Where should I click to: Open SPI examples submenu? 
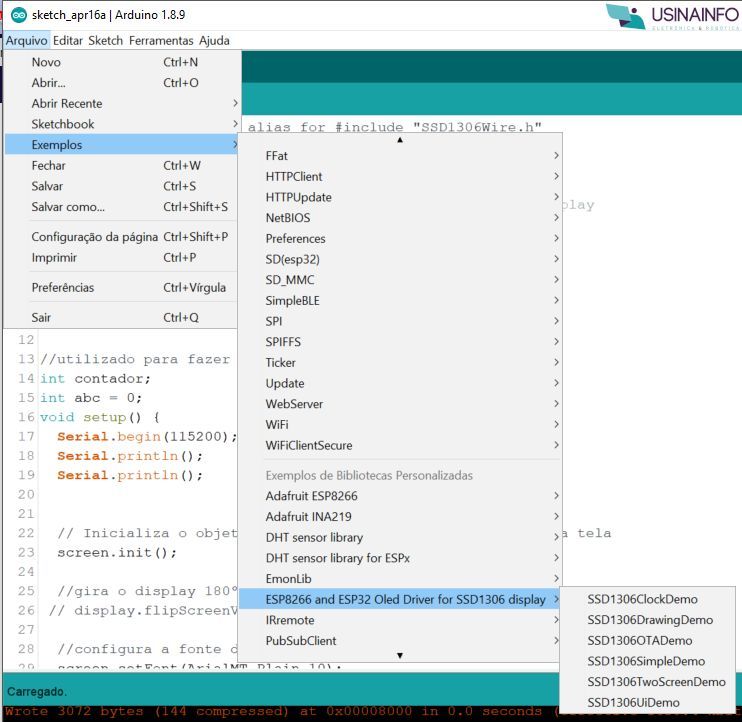[x=400, y=321]
